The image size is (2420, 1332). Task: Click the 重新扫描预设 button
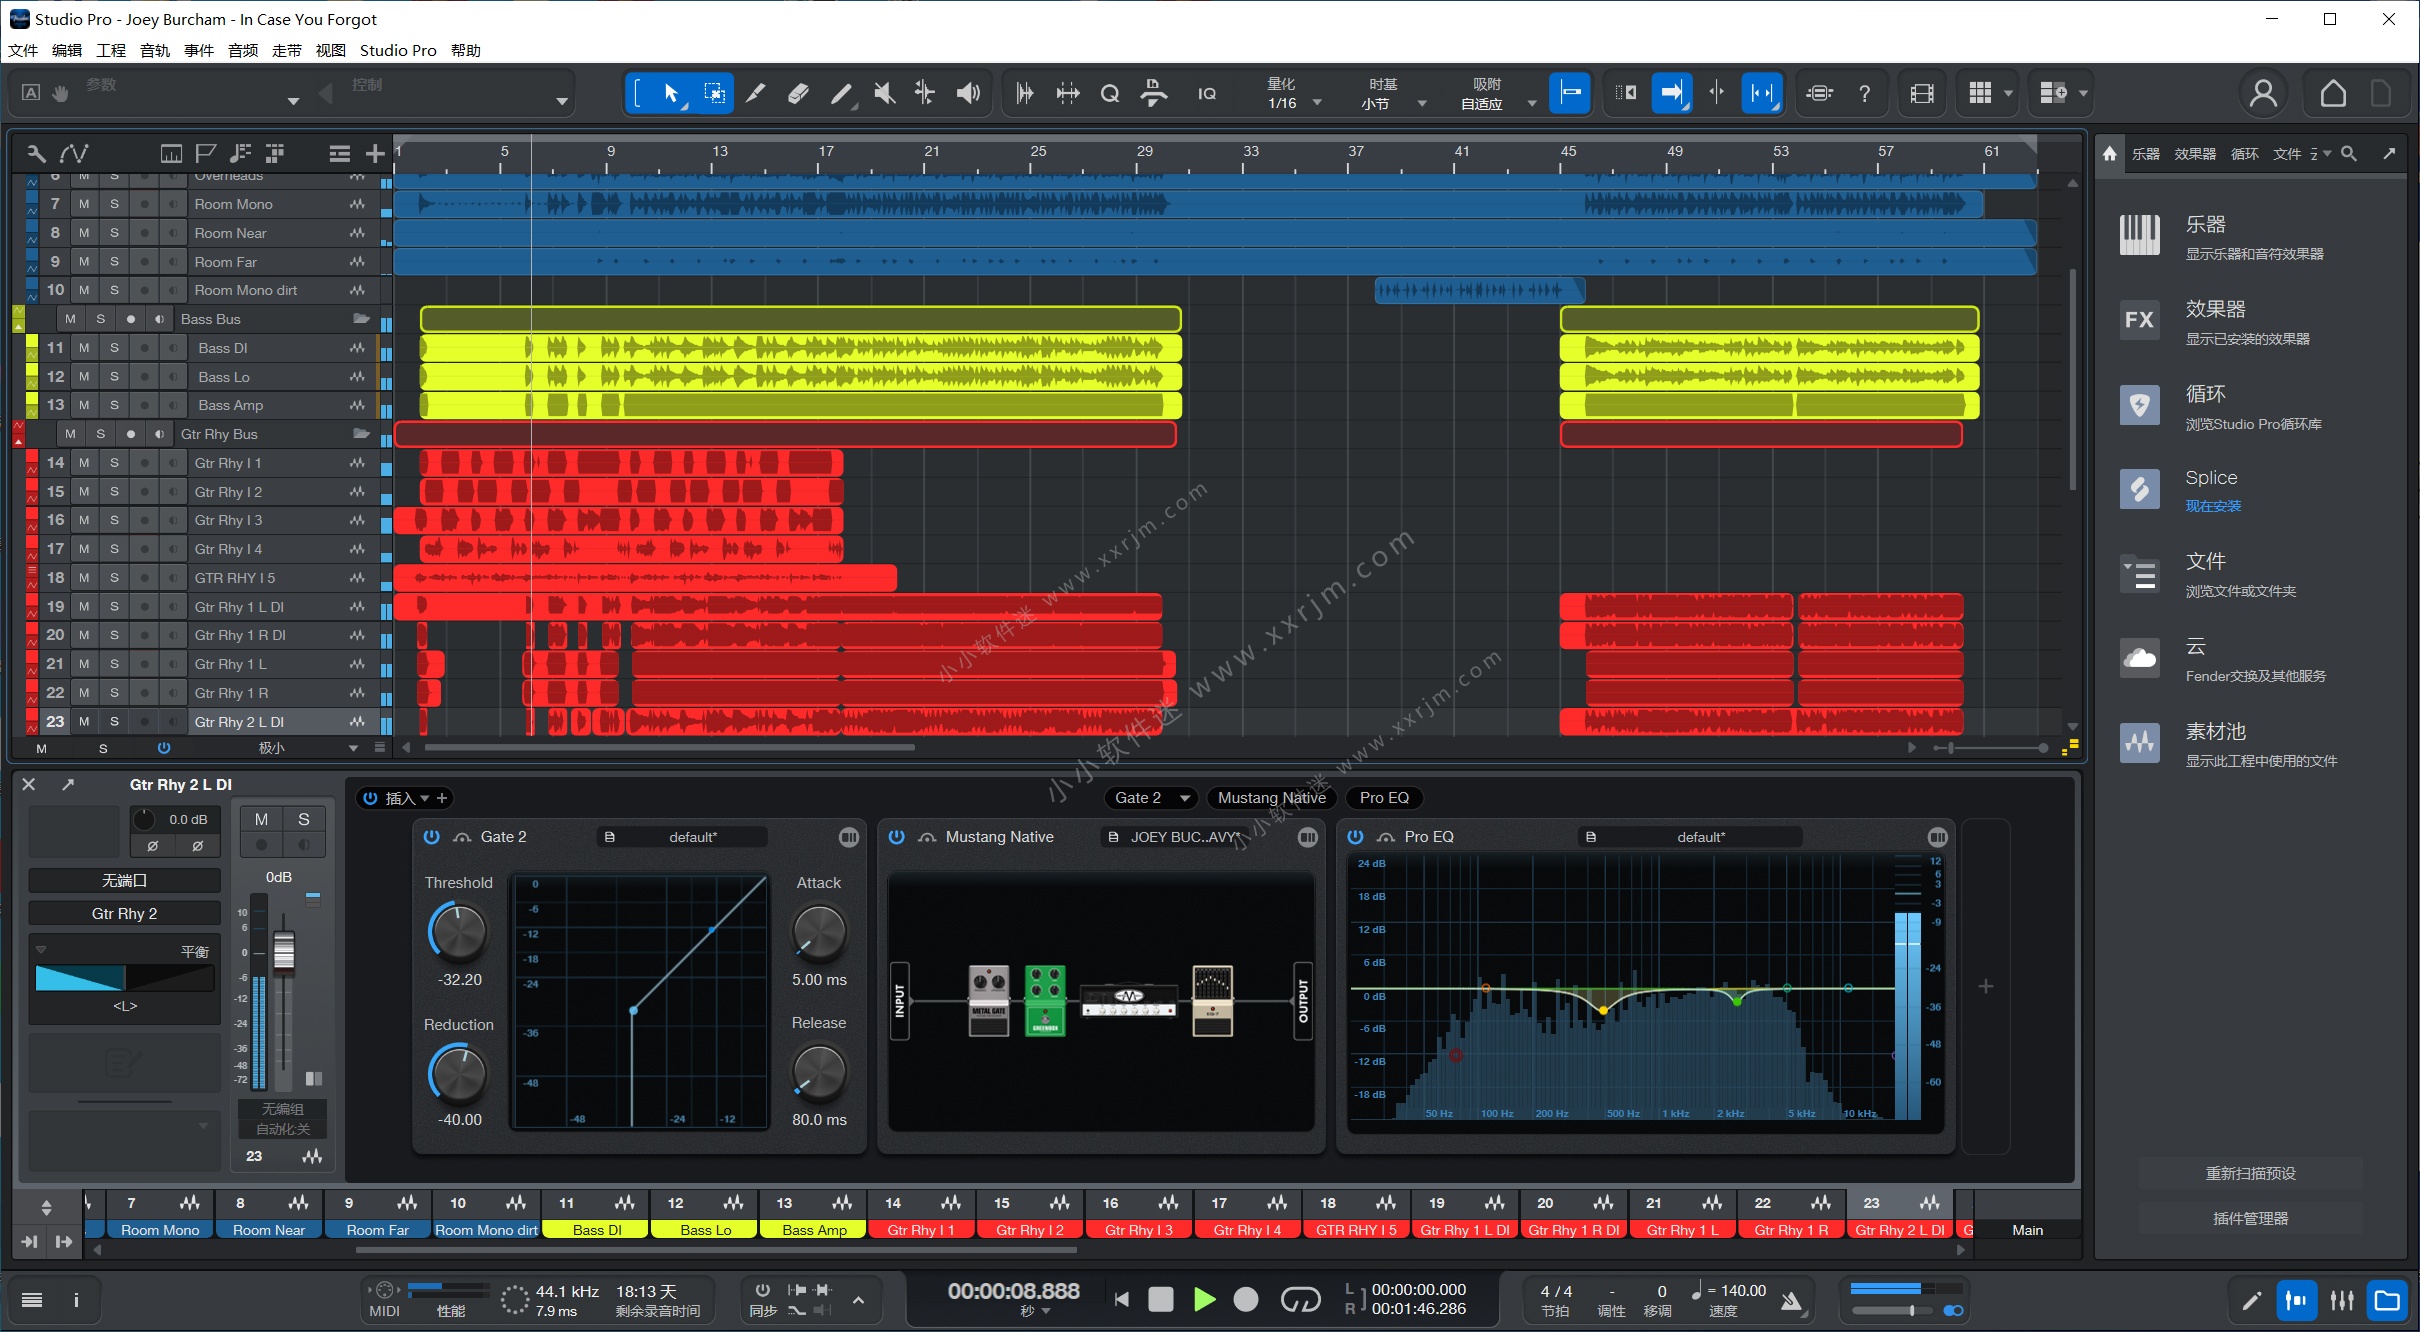click(x=2250, y=1172)
